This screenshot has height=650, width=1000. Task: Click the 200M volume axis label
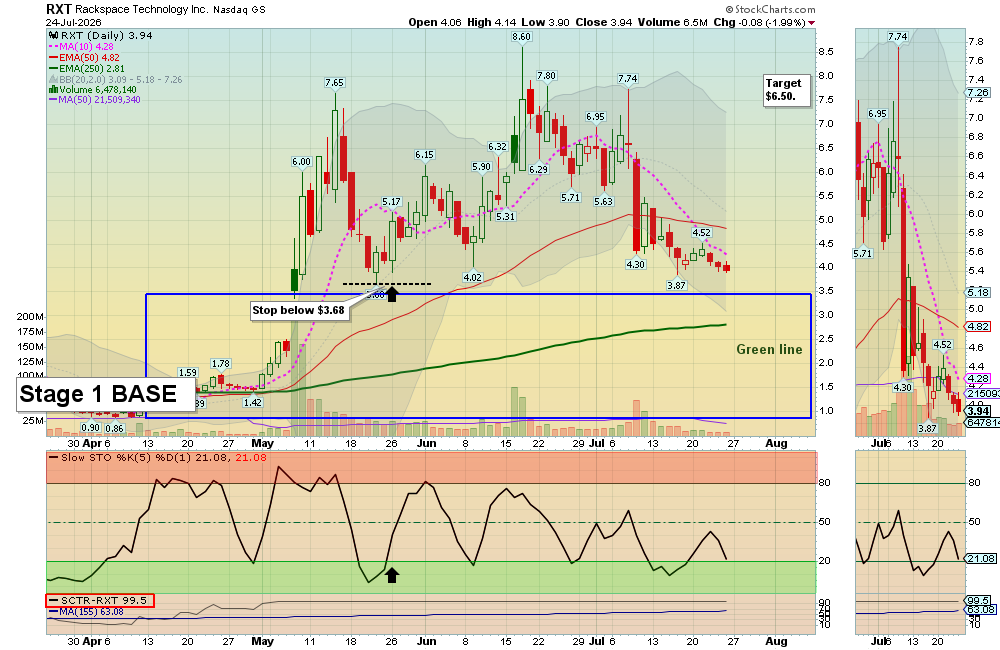30,317
